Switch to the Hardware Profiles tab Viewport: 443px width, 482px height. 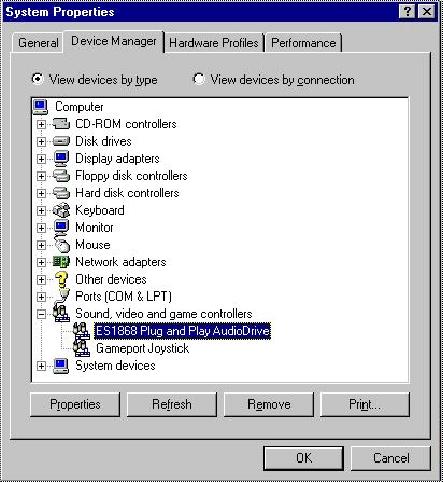tap(214, 43)
